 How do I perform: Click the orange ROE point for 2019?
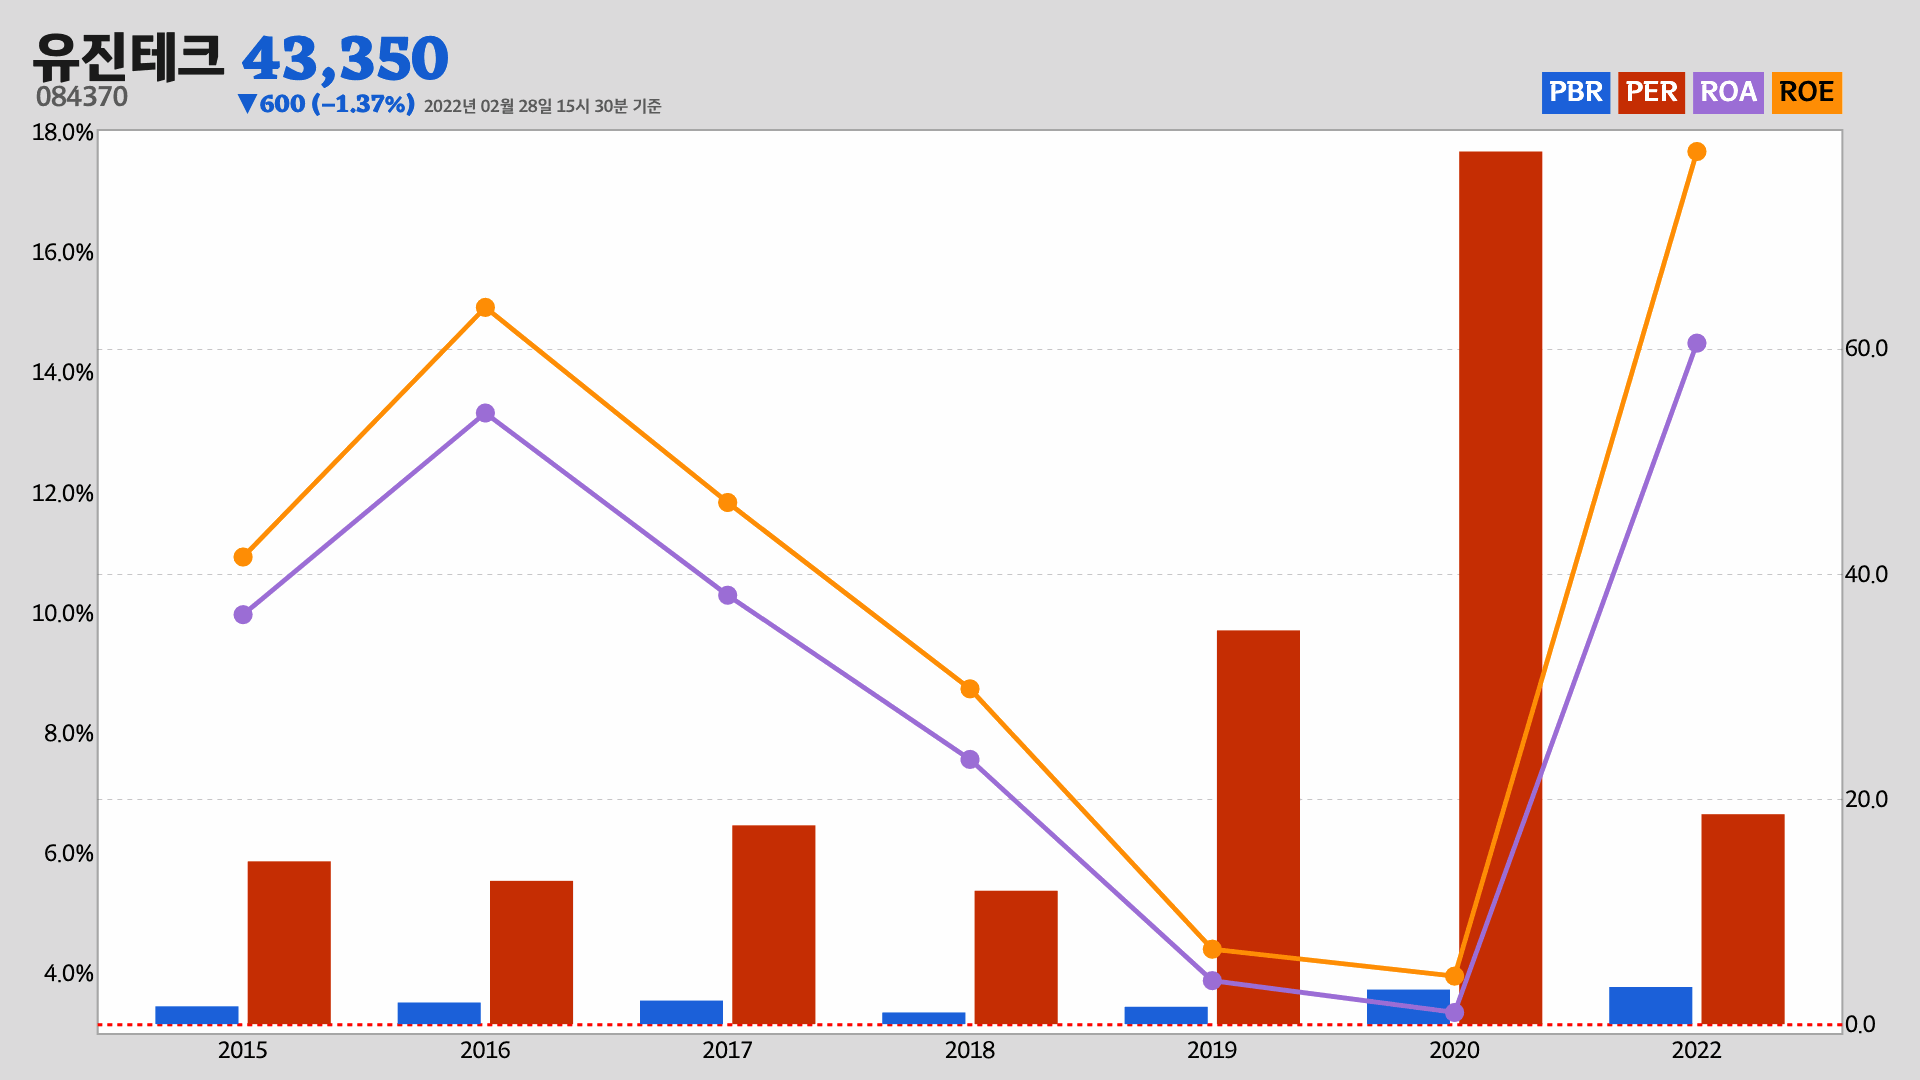1212,949
